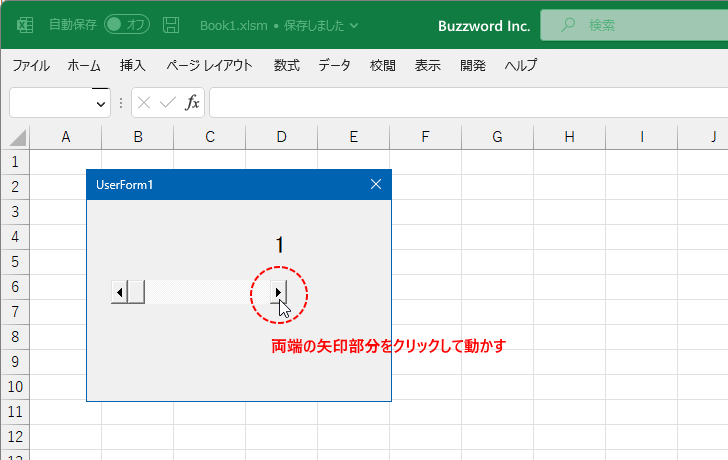Expand the Name Box dropdown arrow
This screenshot has height=460, width=728.
(101, 104)
